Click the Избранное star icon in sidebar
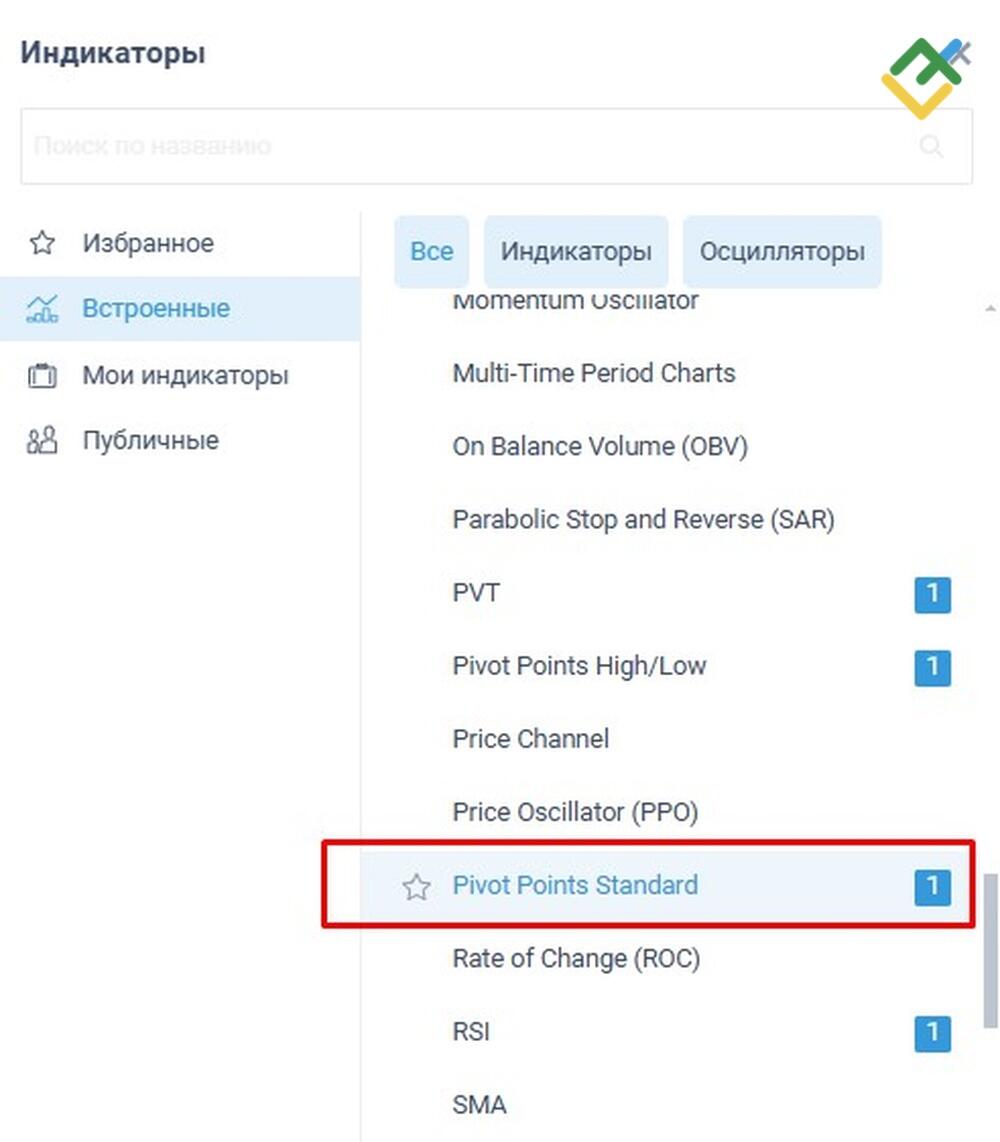The image size is (1000, 1142). tap(42, 243)
